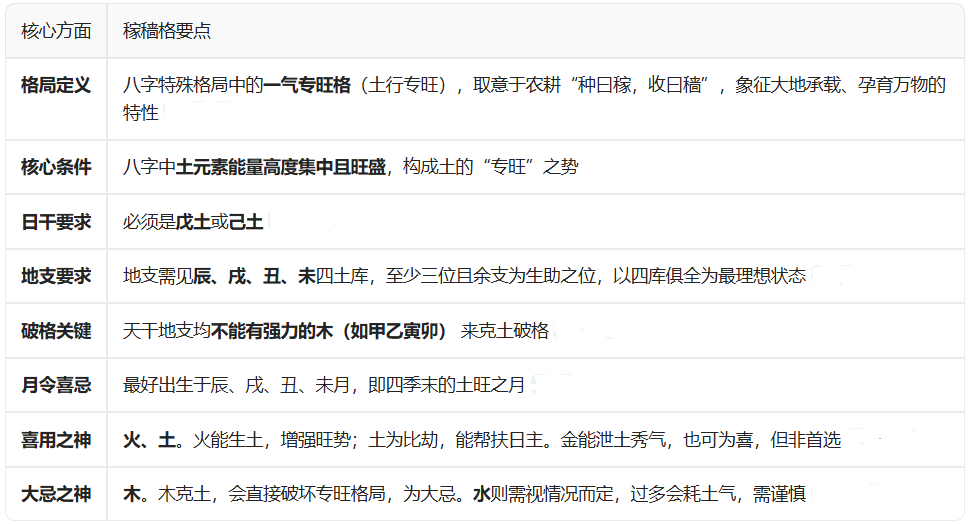Click the bold 水 in the last row
Image resolution: width=970 pixels, height=524 pixels.
click(481, 494)
